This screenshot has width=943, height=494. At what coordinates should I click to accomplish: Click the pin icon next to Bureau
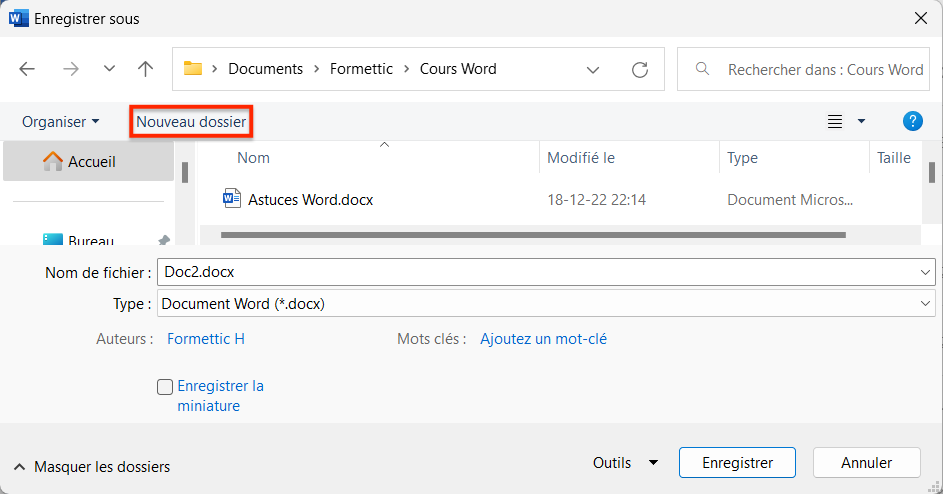tap(164, 240)
